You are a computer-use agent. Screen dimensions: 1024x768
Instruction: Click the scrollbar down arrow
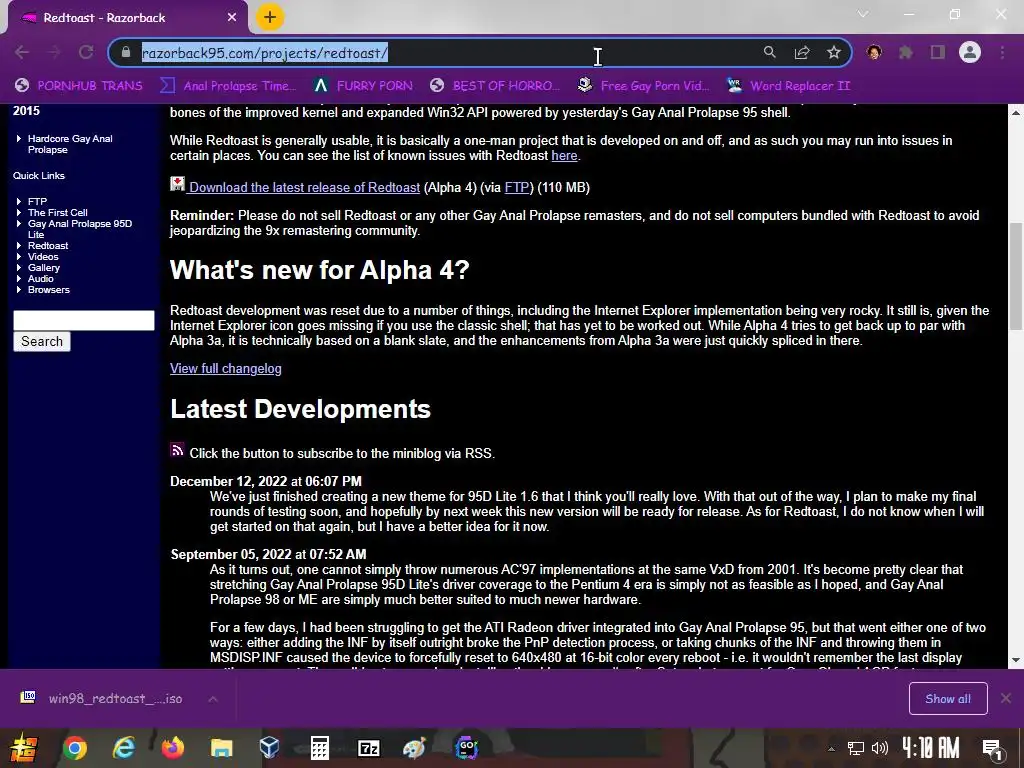coord(1016,660)
